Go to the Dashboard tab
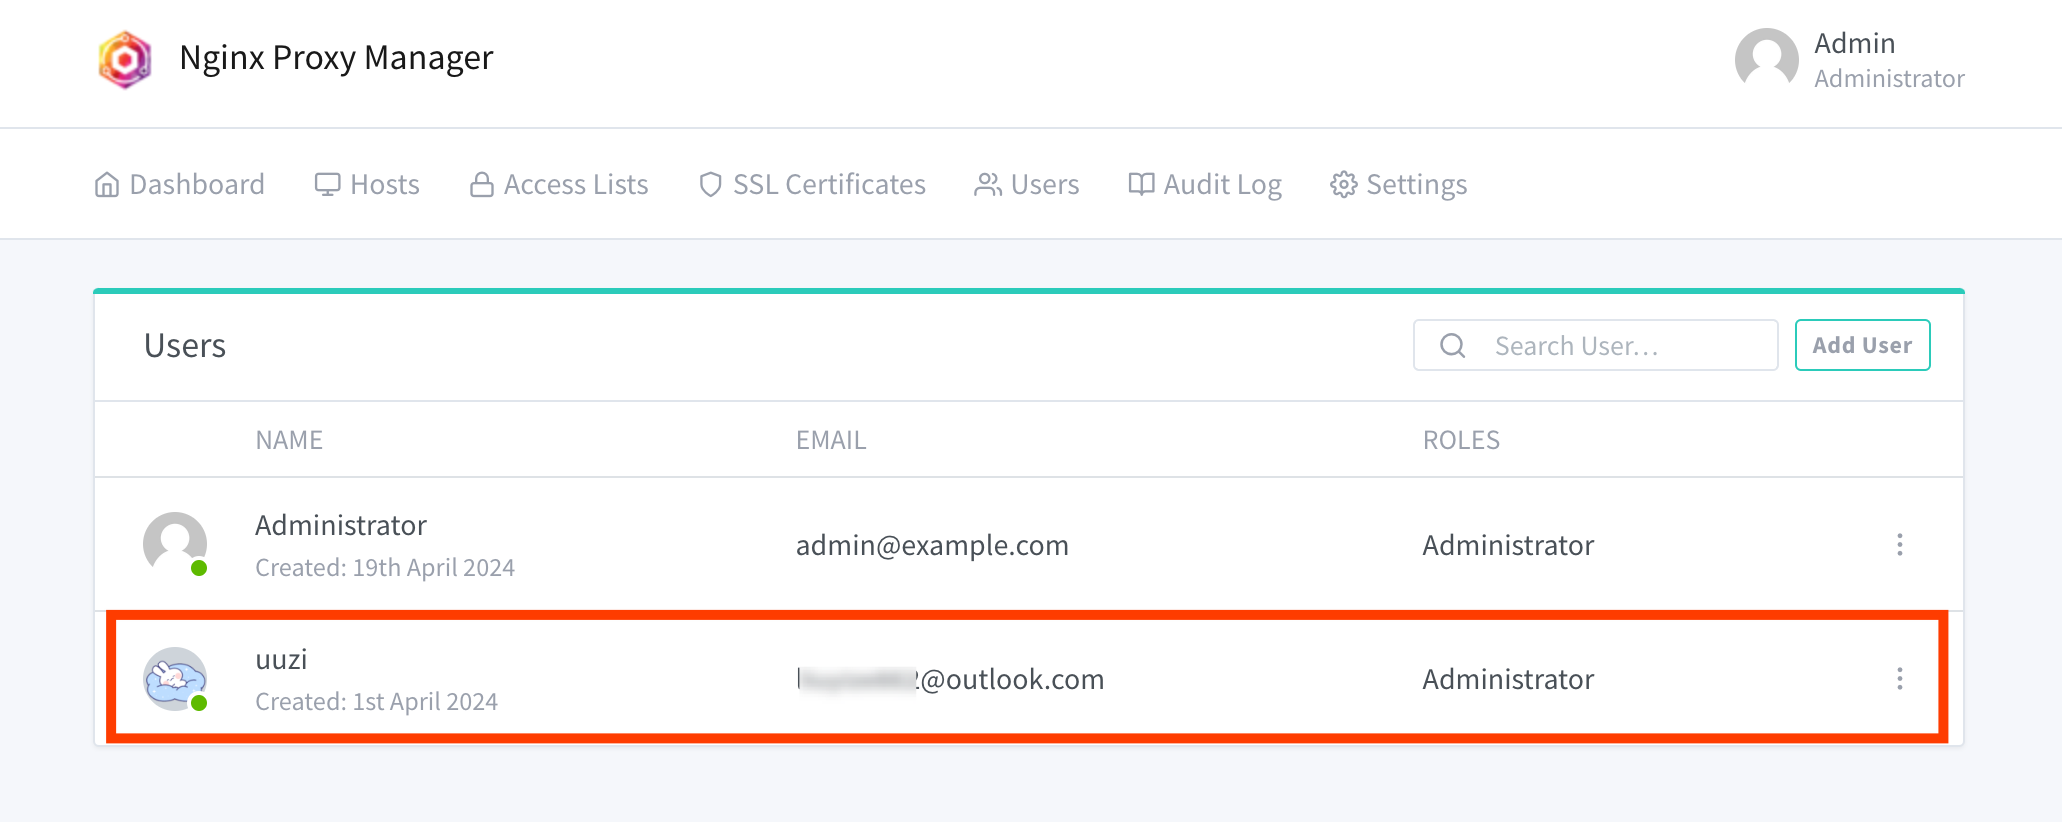This screenshot has height=822, width=2062. [179, 184]
